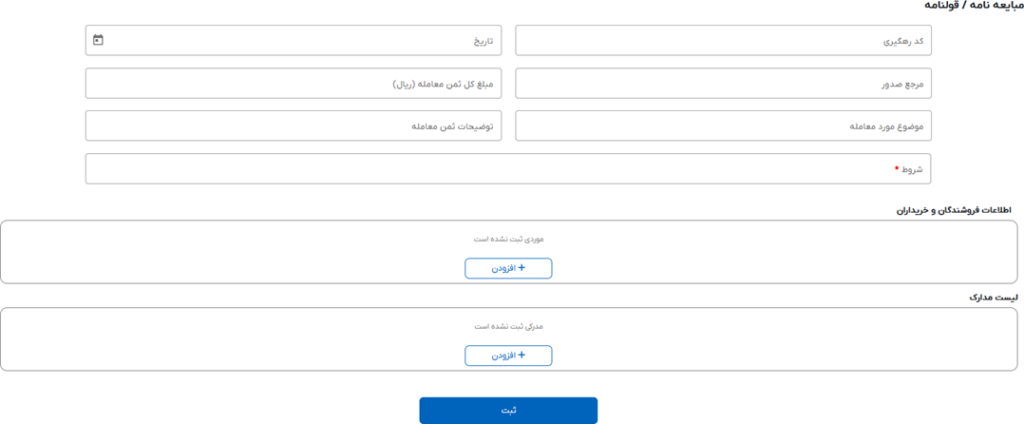Click the موضوع مورد معامله input box
1024x424 pixels.
tap(730, 126)
